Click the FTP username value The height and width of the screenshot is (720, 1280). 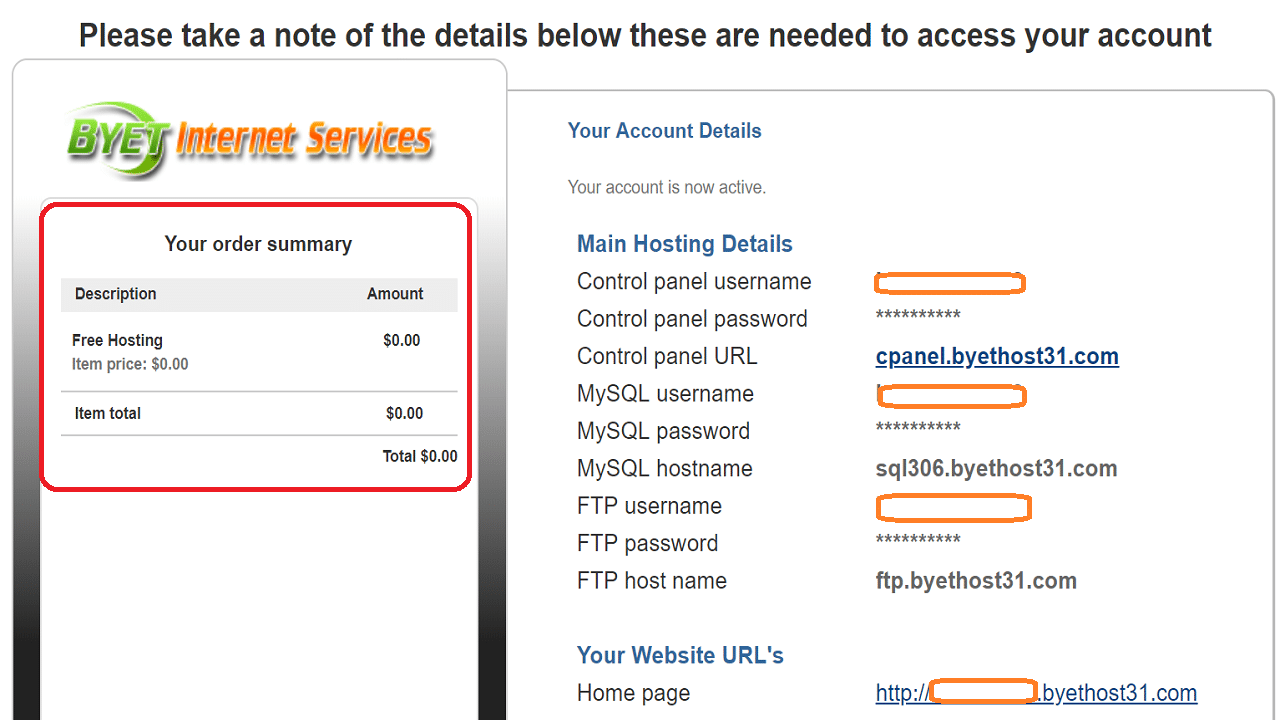click(x=952, y=508)
